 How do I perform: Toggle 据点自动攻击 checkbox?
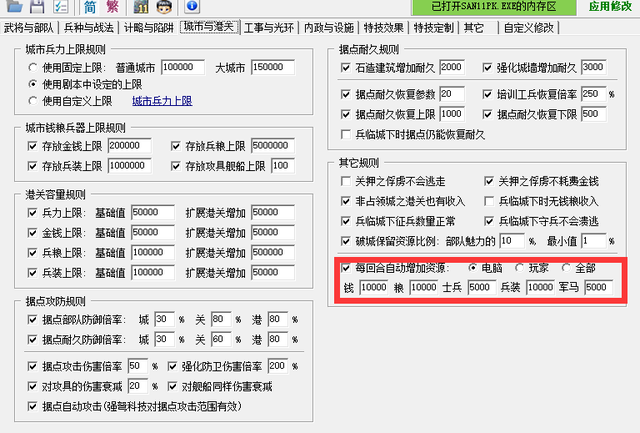coord(32,406)
